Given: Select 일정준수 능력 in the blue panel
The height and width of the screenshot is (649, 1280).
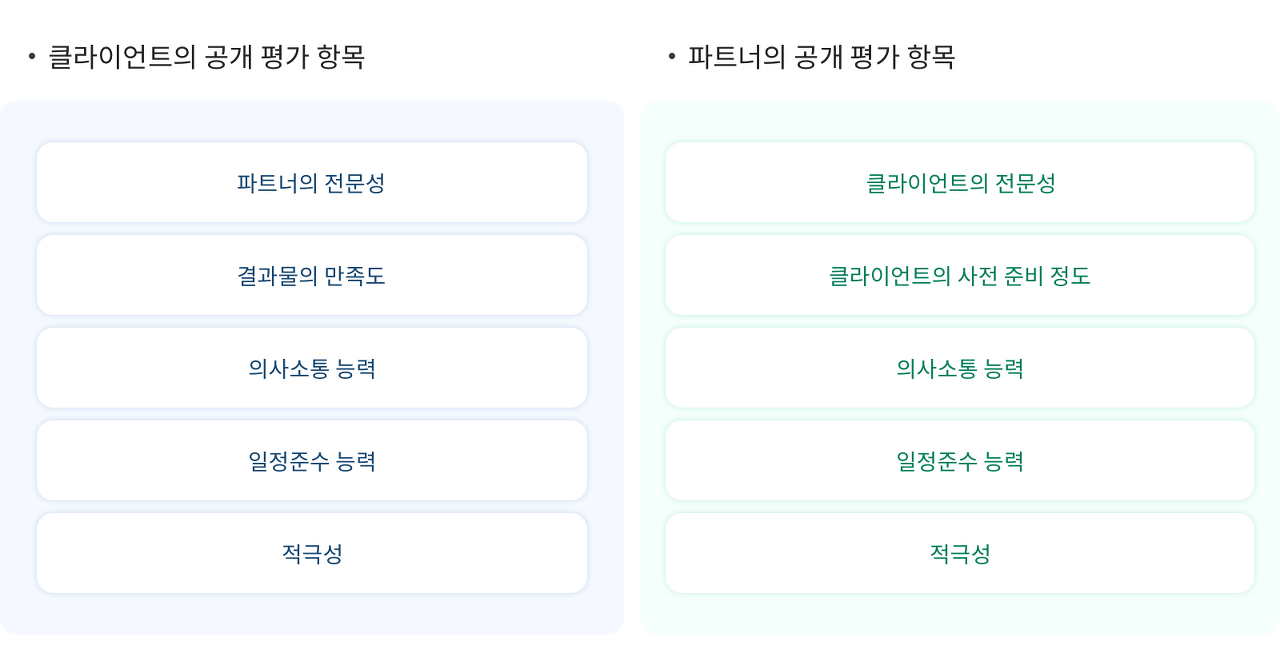Looking at the screenshot, I should [312, 460].
